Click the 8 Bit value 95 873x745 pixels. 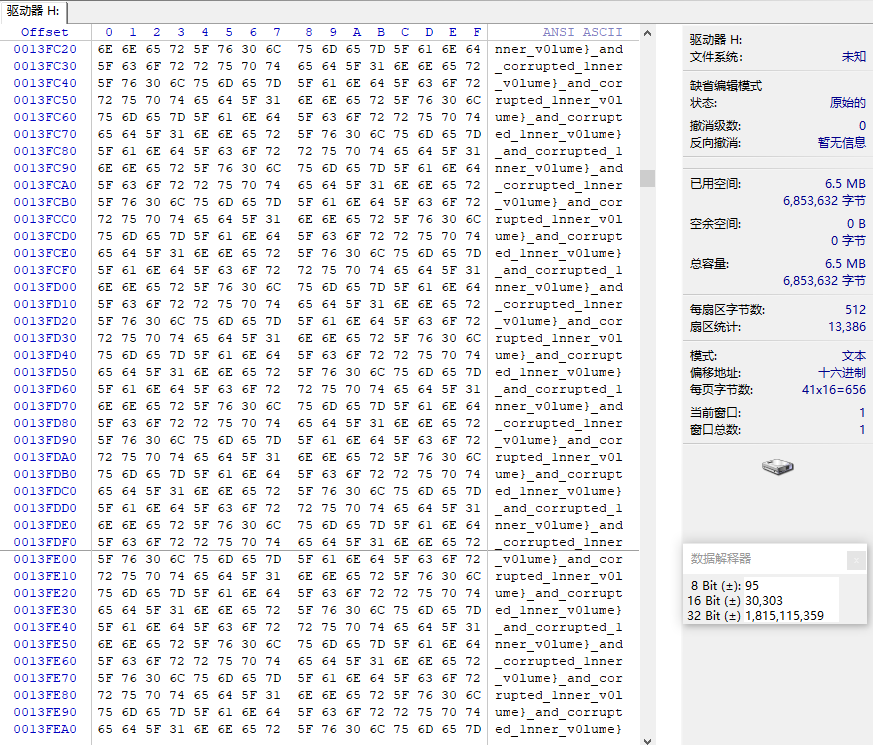tap(752, 586)
